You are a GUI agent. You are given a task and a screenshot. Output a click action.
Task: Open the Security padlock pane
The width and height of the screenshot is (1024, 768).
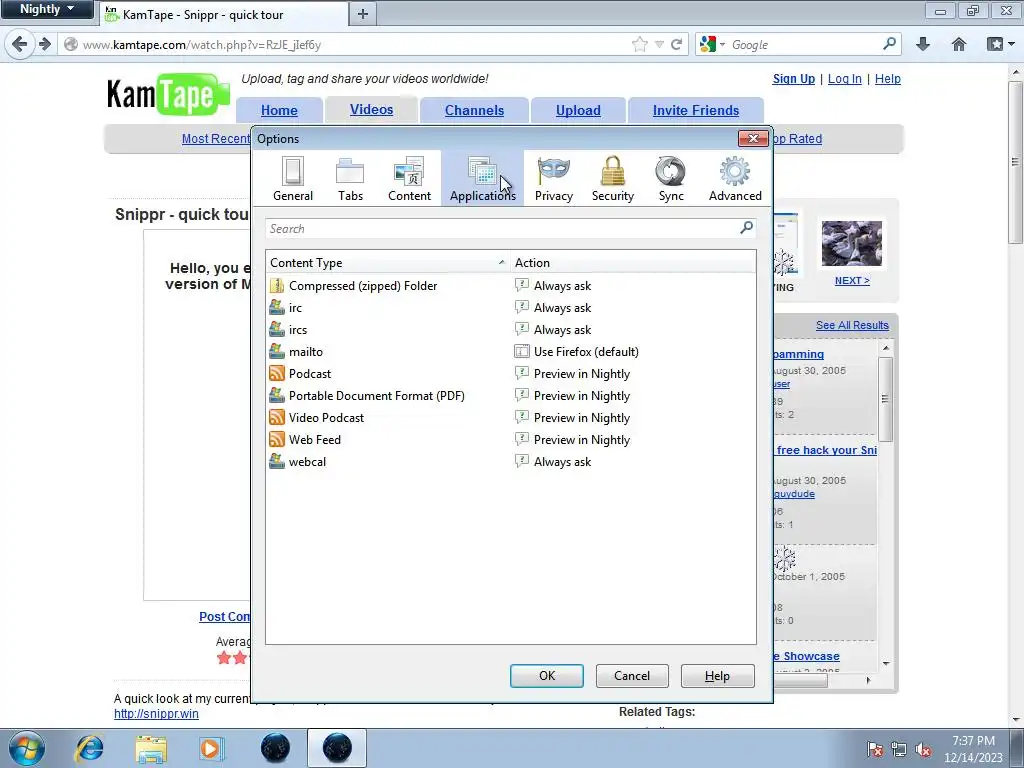[x=613, y=178]
